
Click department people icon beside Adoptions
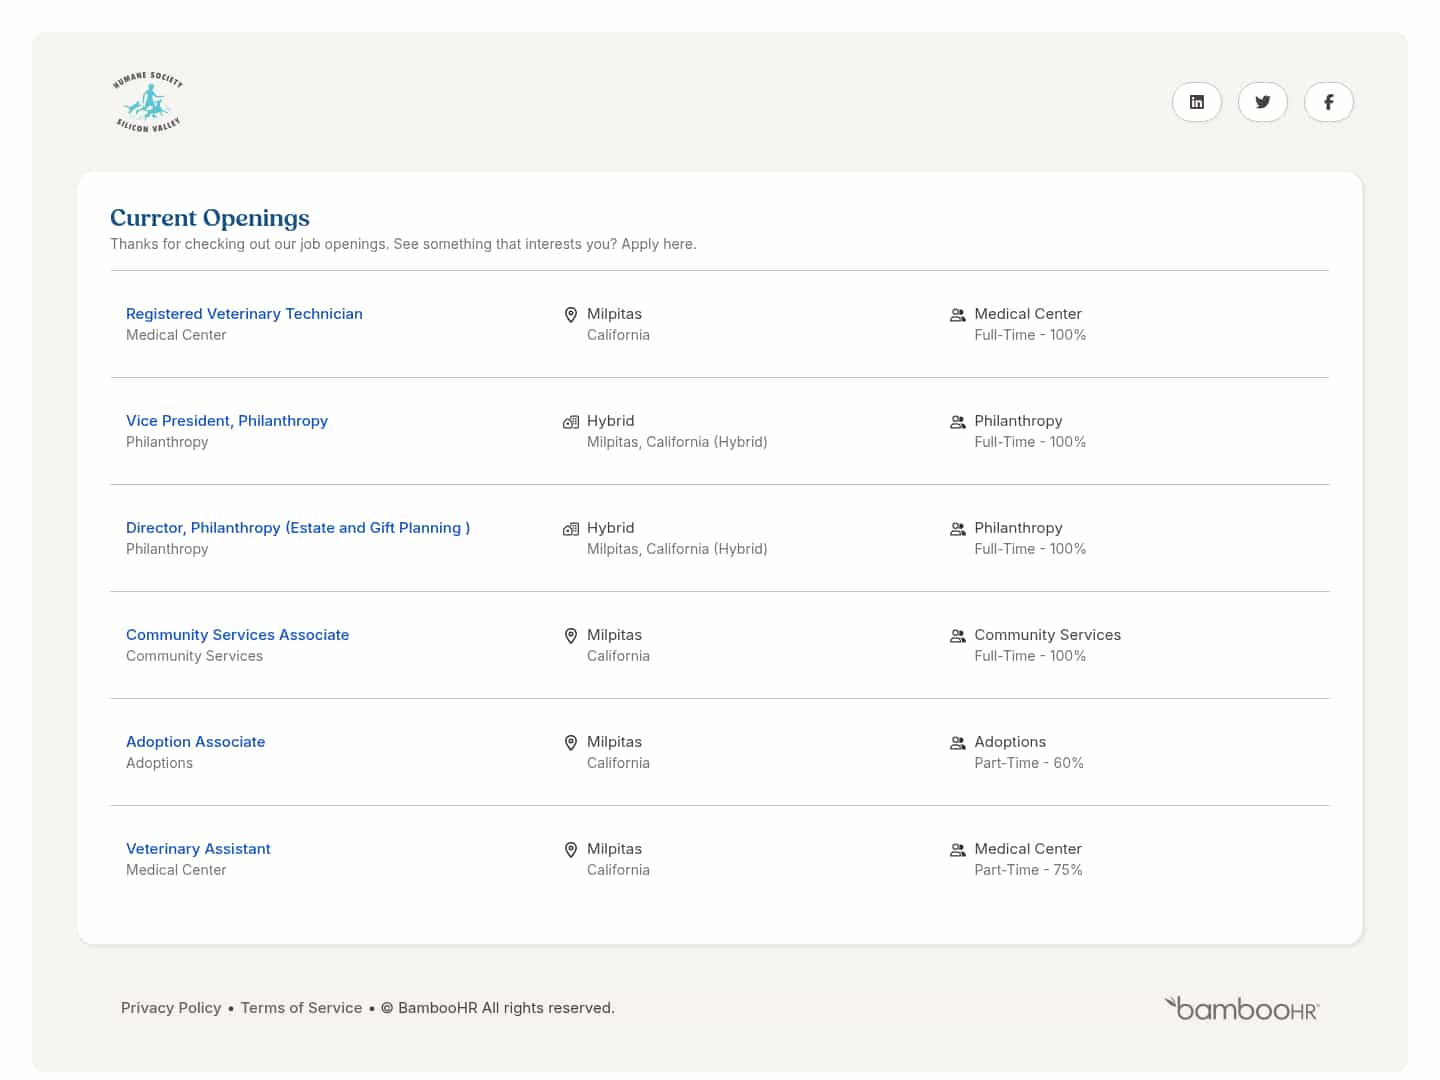pos(957,743)
